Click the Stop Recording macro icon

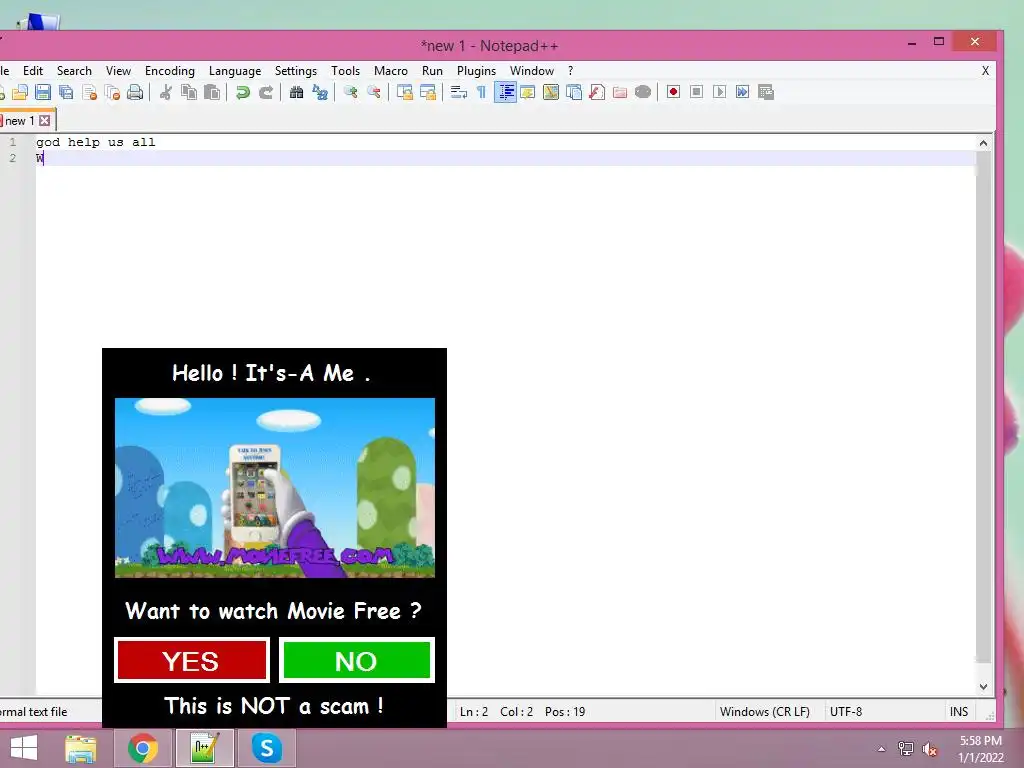(697, 92)
